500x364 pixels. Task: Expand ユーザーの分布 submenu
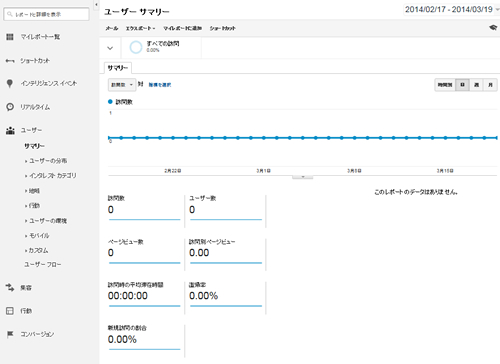pos(46,161)
